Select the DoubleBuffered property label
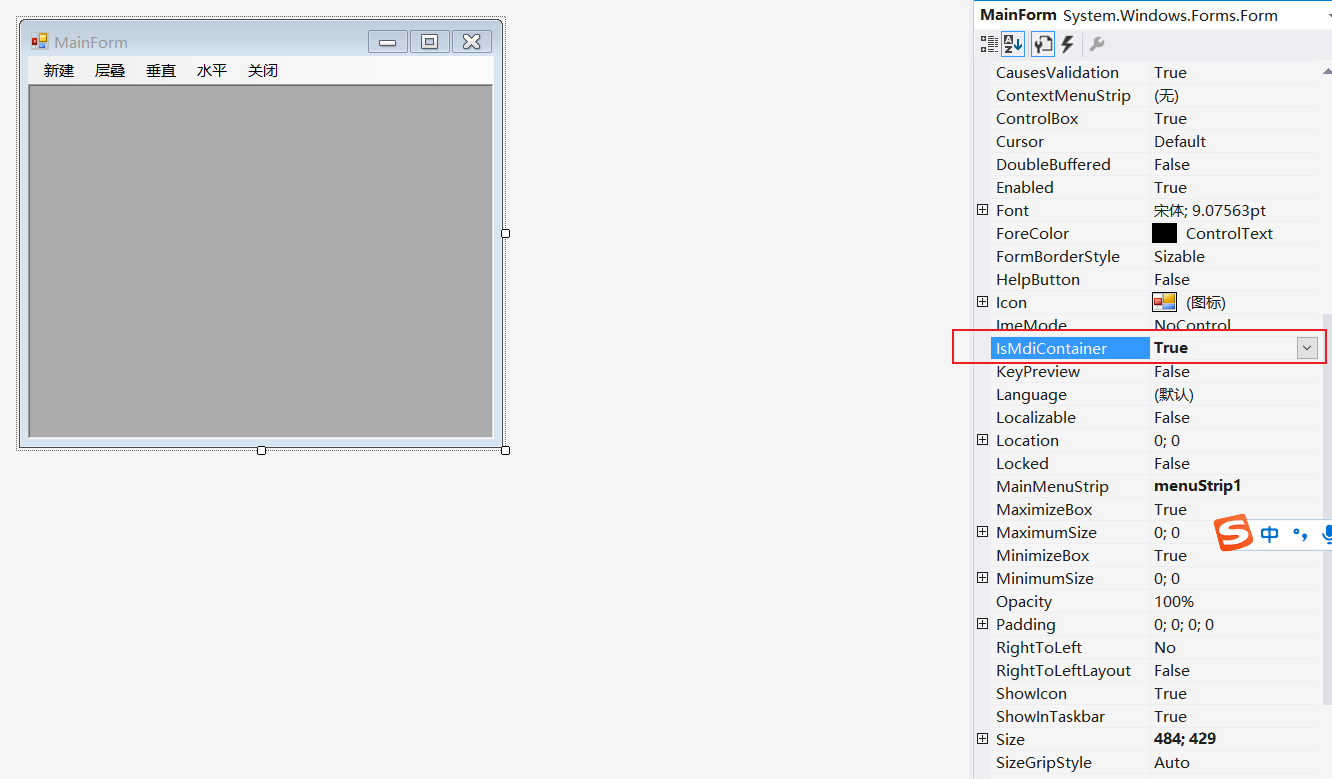1332x779 pixels. 1053,164
